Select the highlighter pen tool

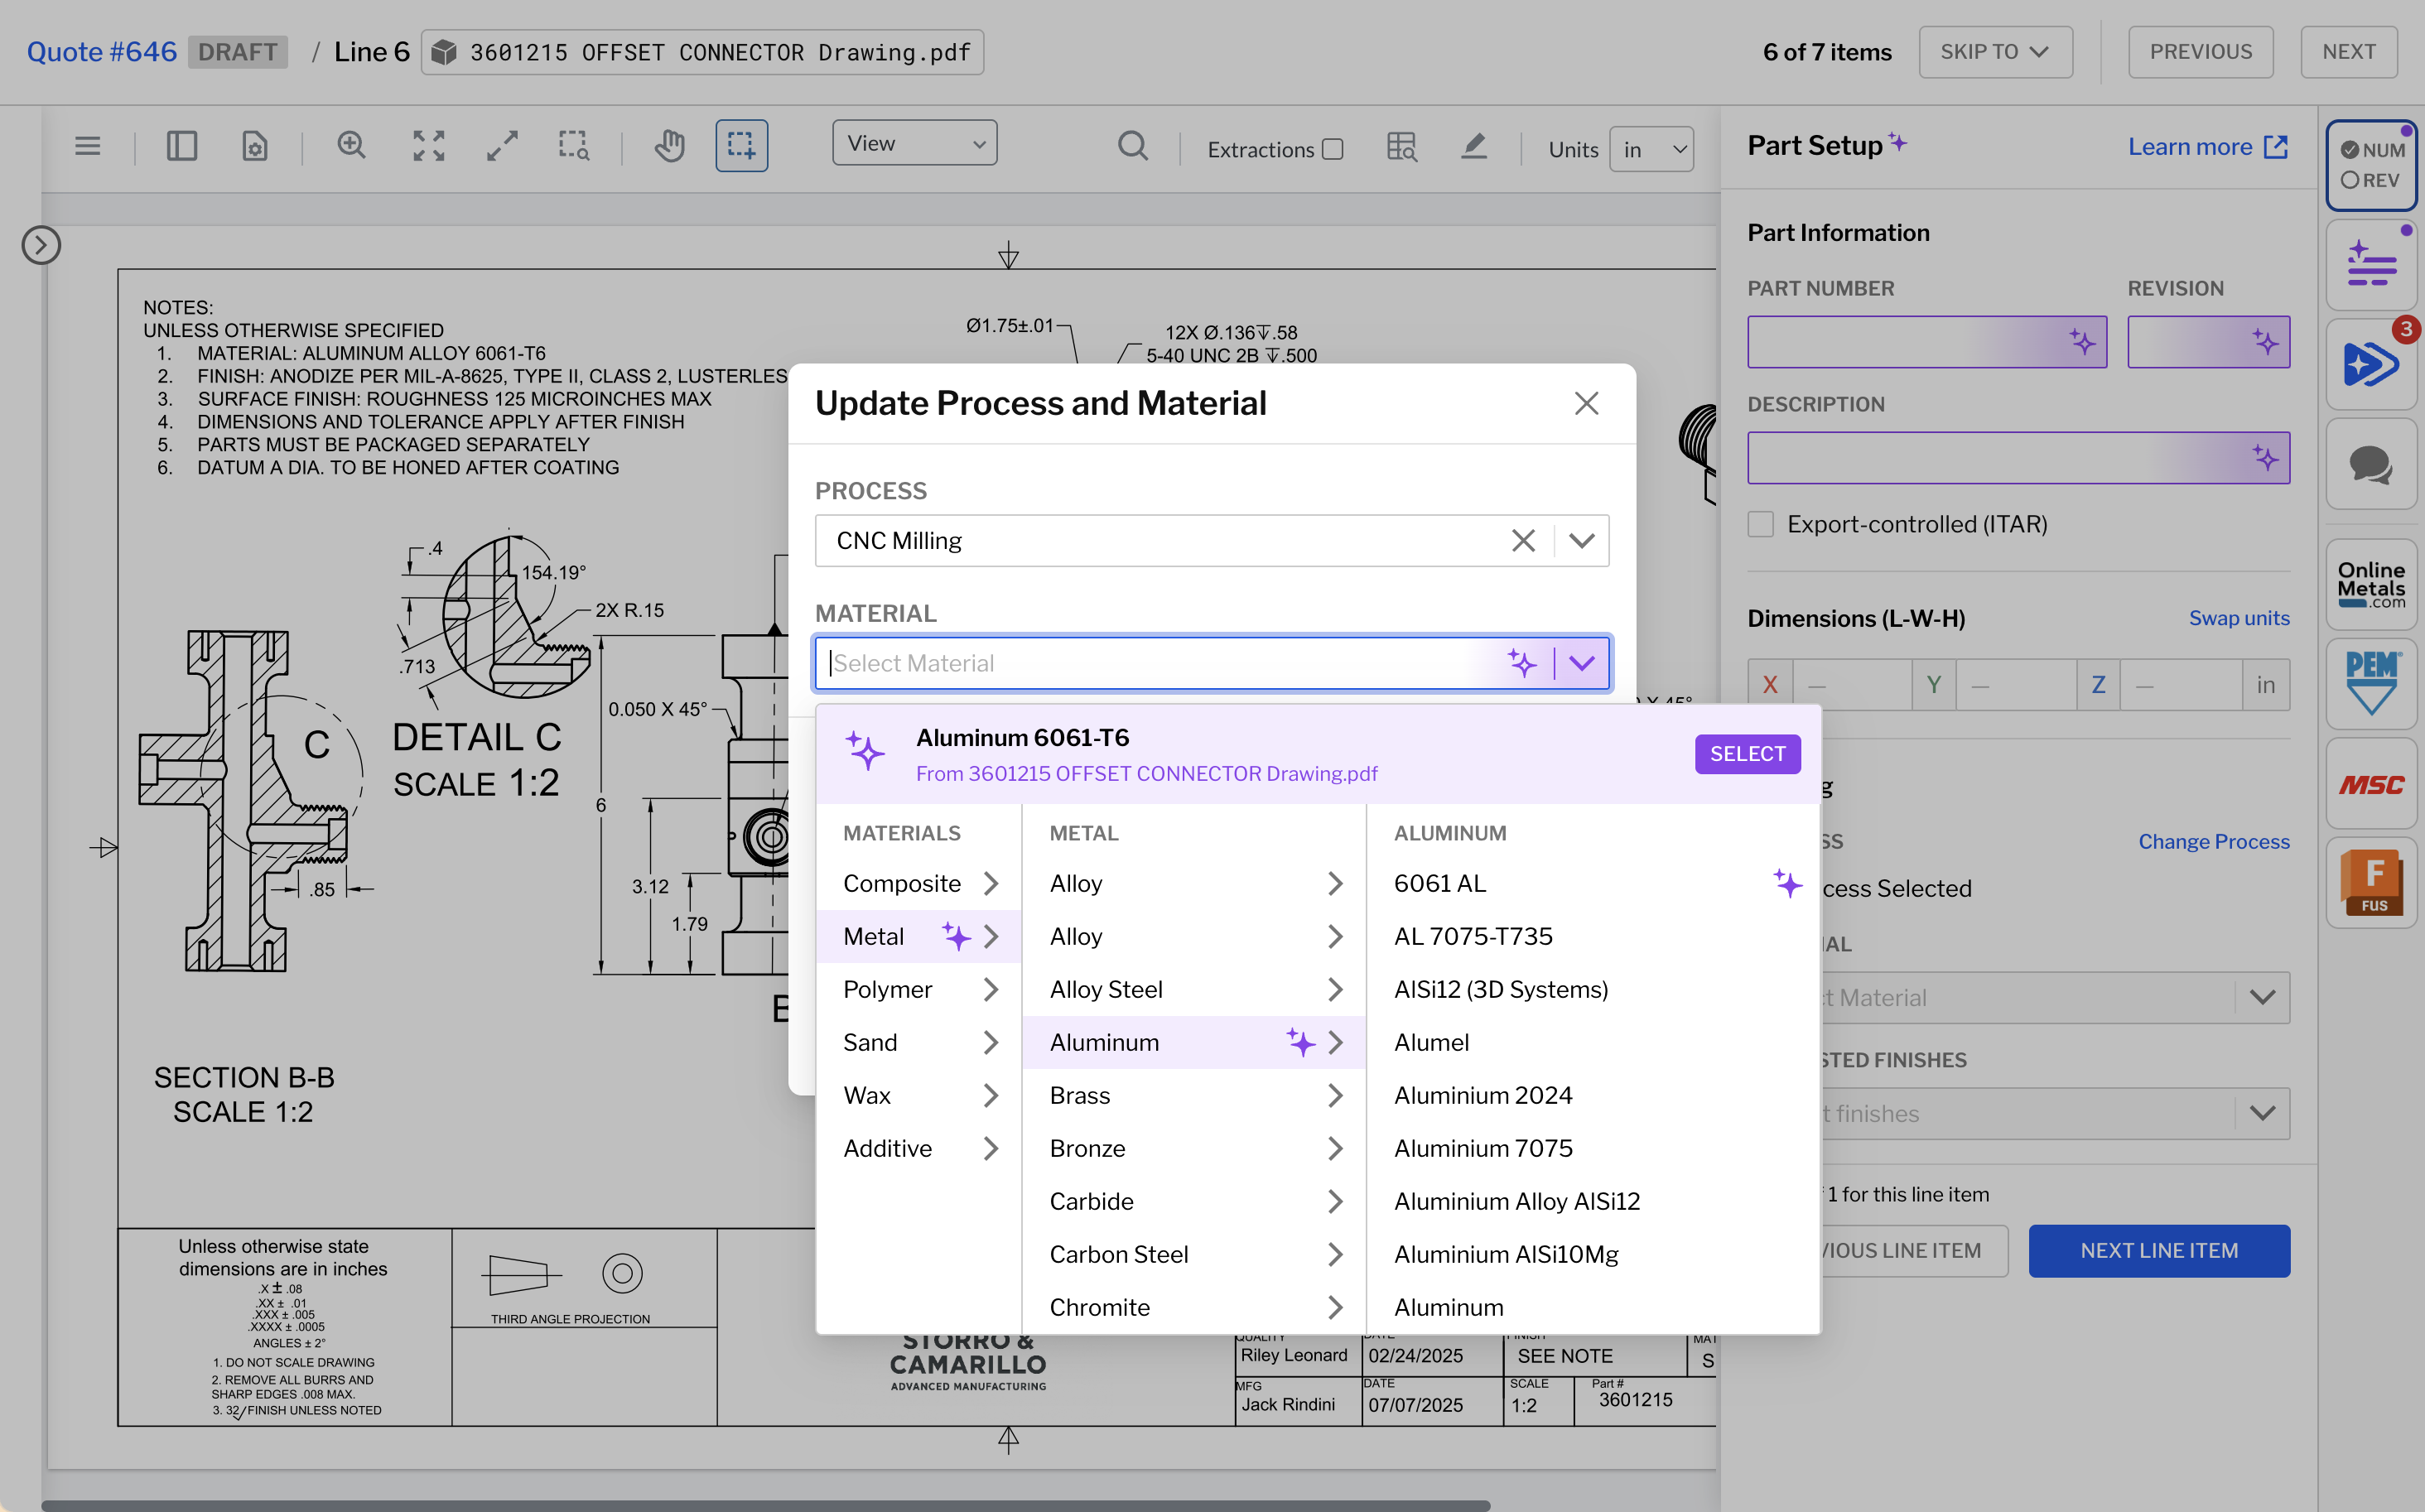point(1474,147)
